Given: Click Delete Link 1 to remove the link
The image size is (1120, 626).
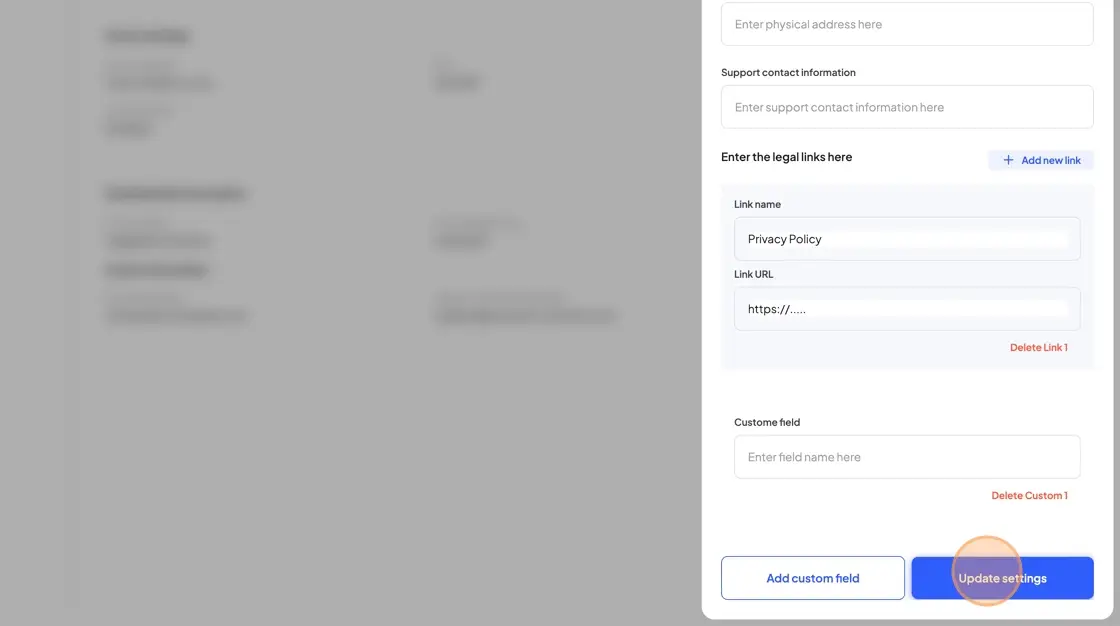Looking at the screenshot, I should [x=1038, y=347].
